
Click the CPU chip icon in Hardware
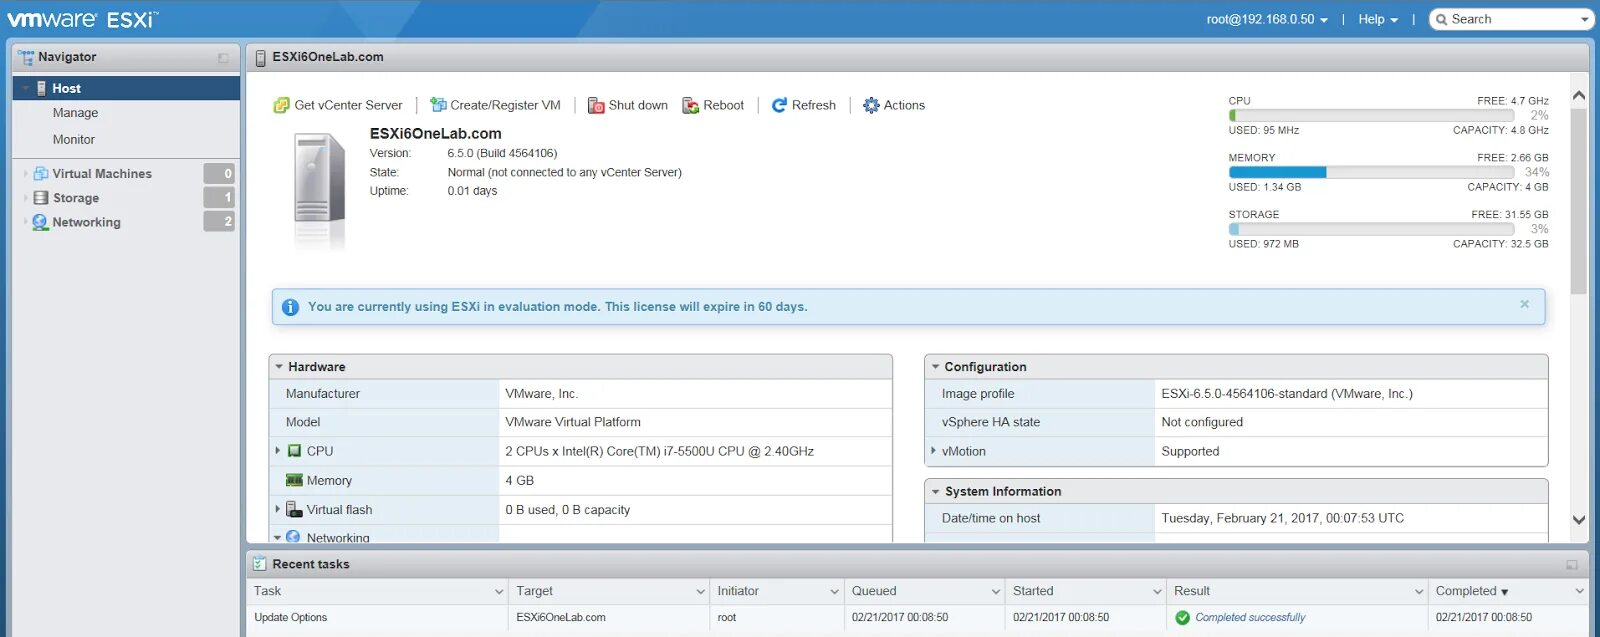coord(294,451)
